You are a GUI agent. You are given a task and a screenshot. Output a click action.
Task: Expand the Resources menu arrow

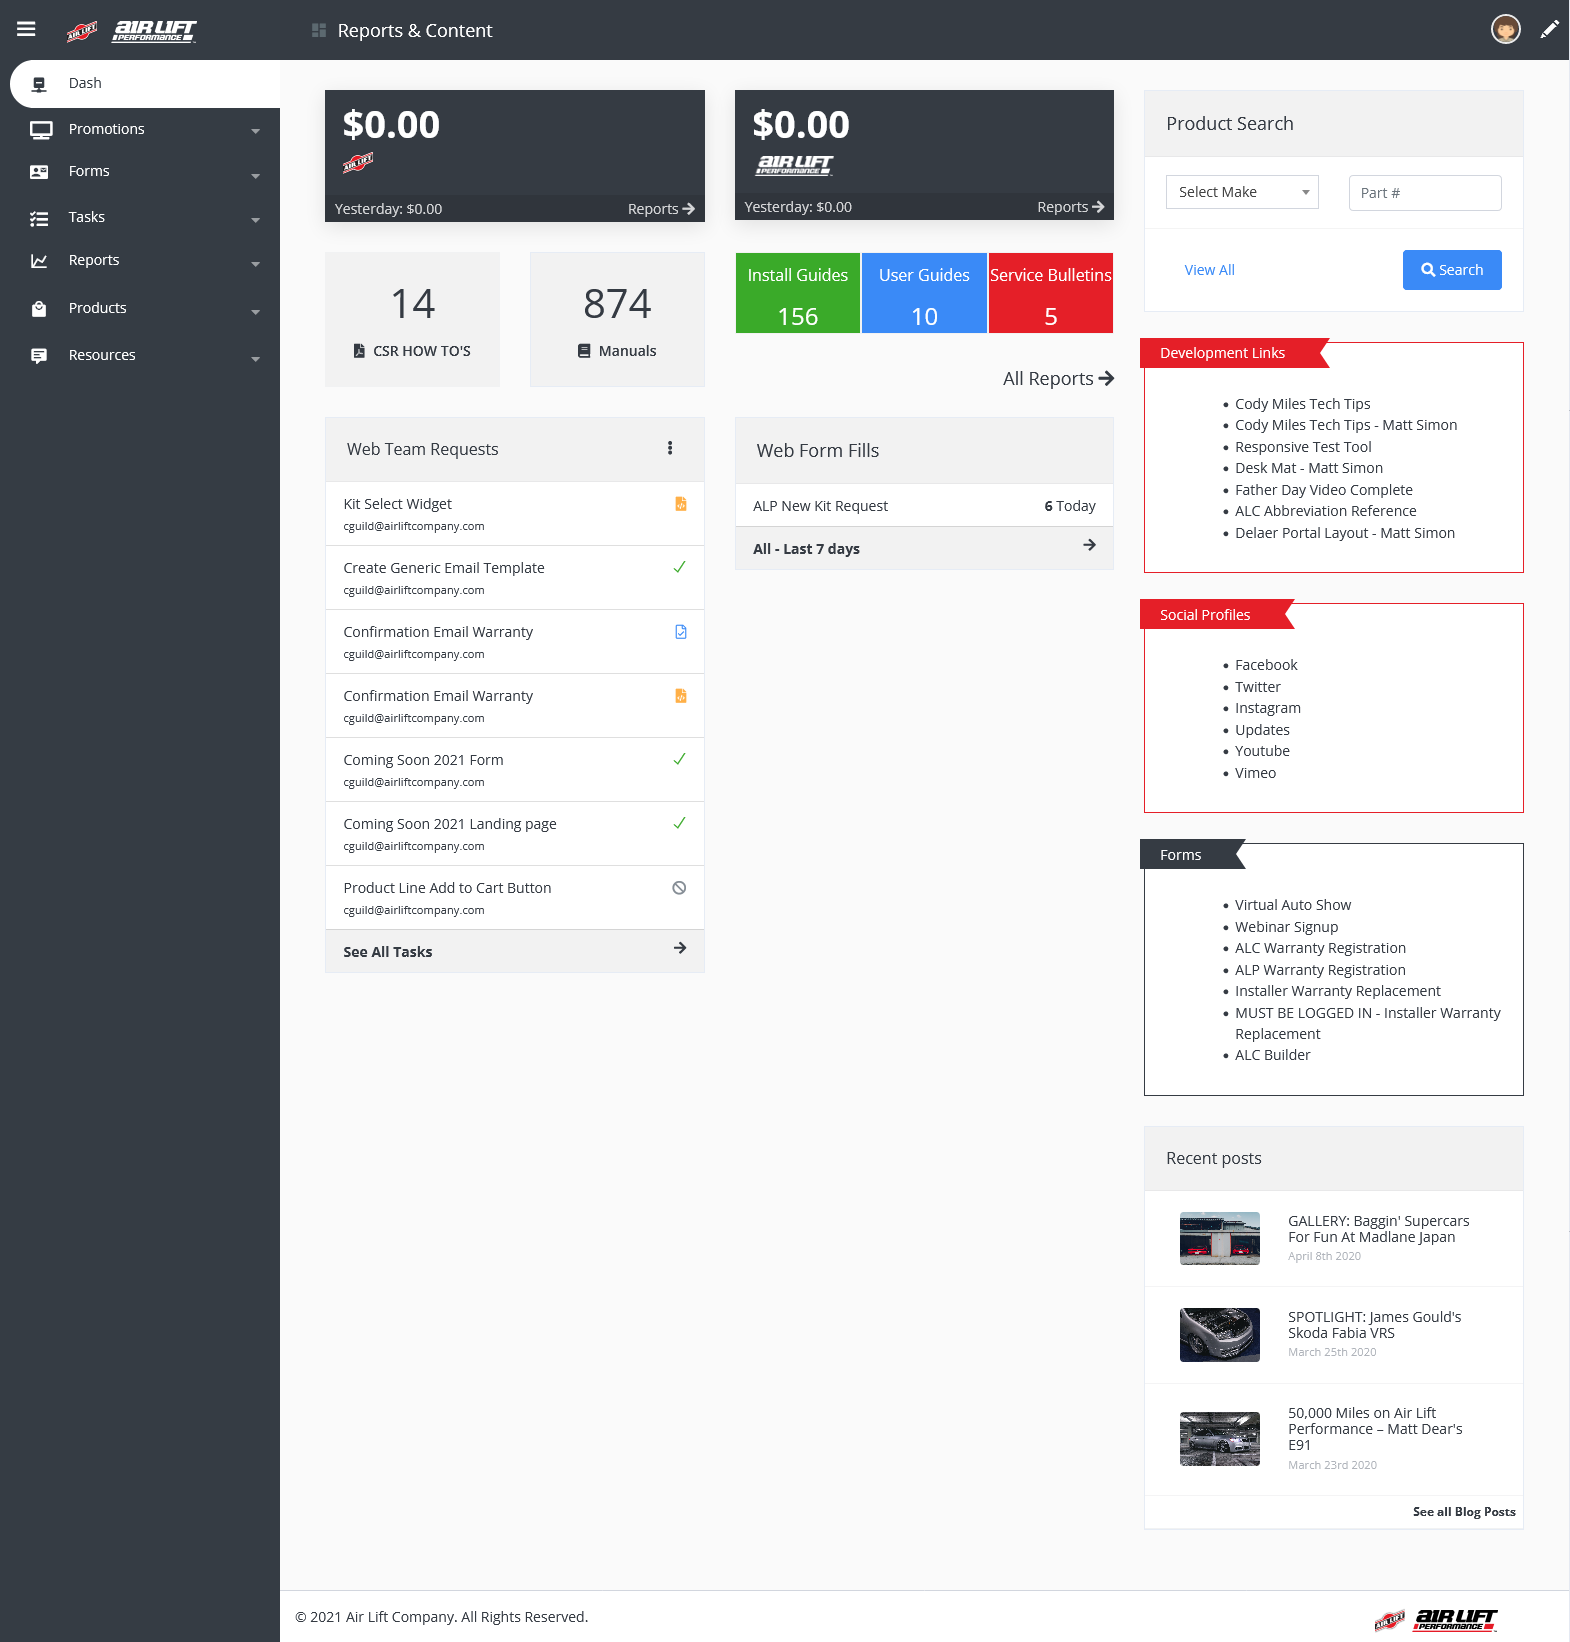click(256, 359)
